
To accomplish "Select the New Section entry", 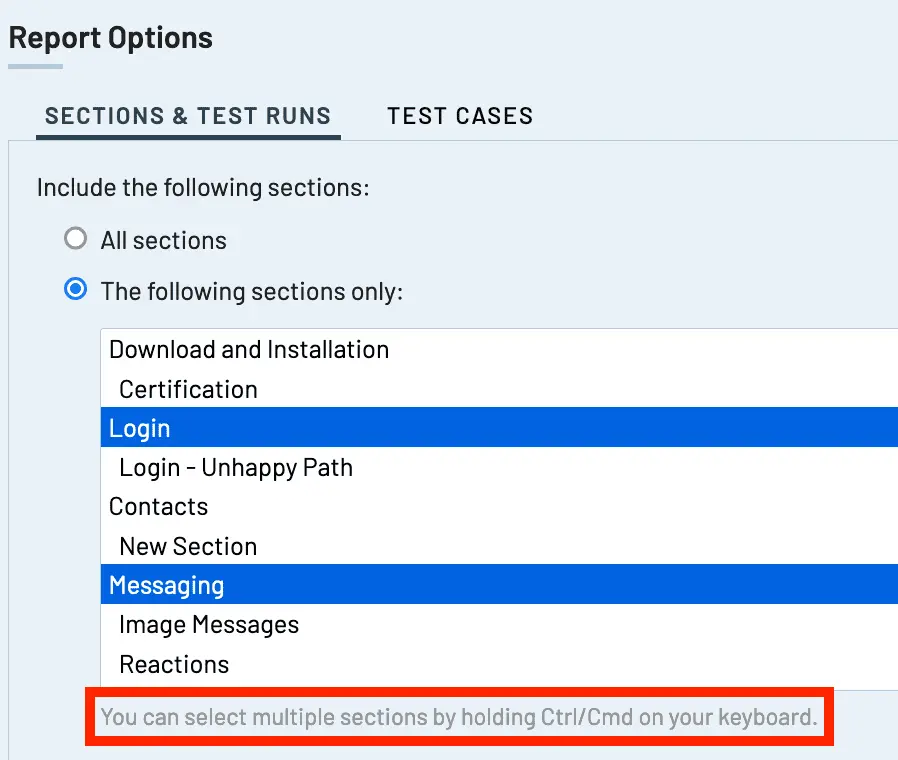I will (499, 546).
